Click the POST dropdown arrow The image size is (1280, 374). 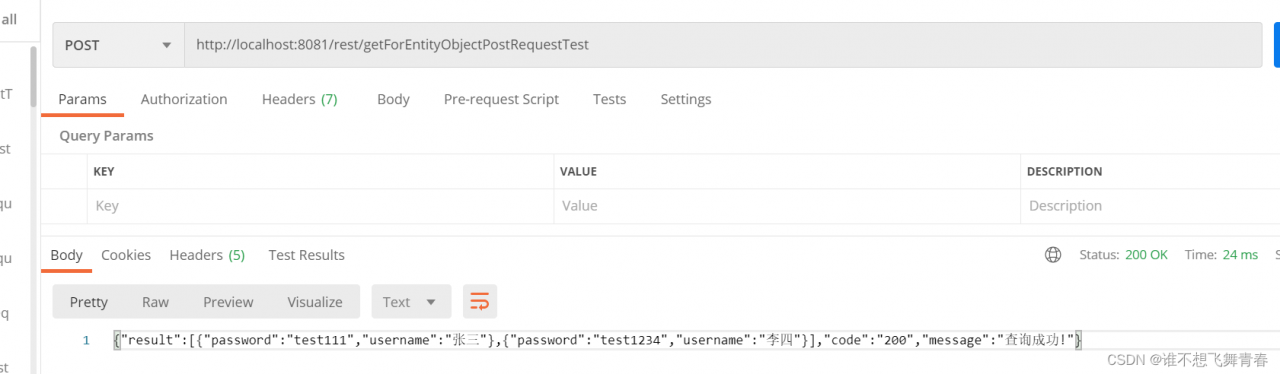pos(166,46)
